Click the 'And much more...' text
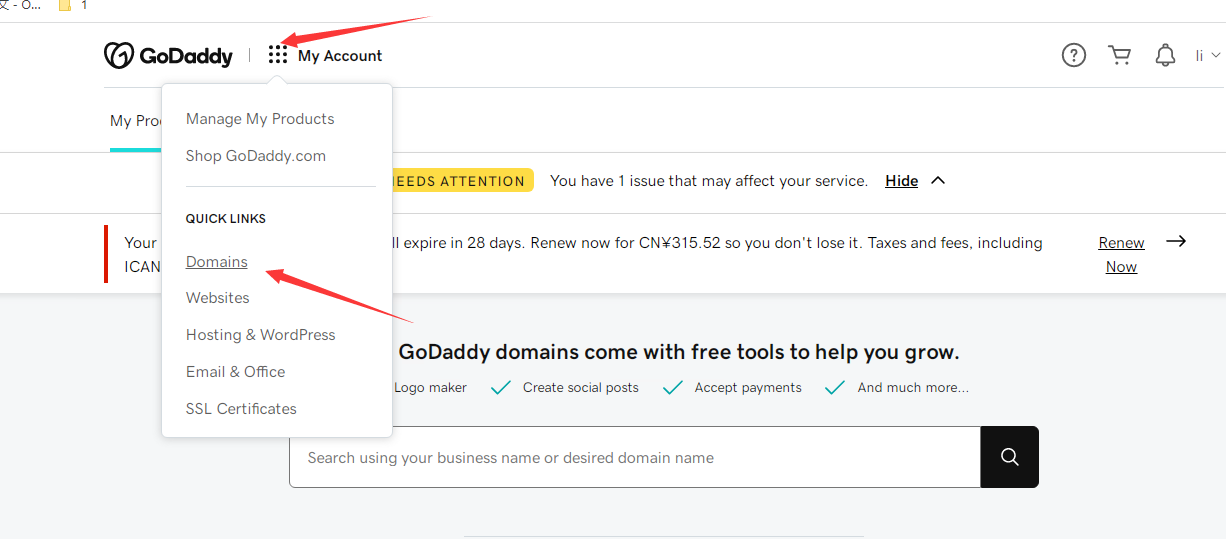Image resolution: width=1226 pixels, height=539 pixels. 913,388
